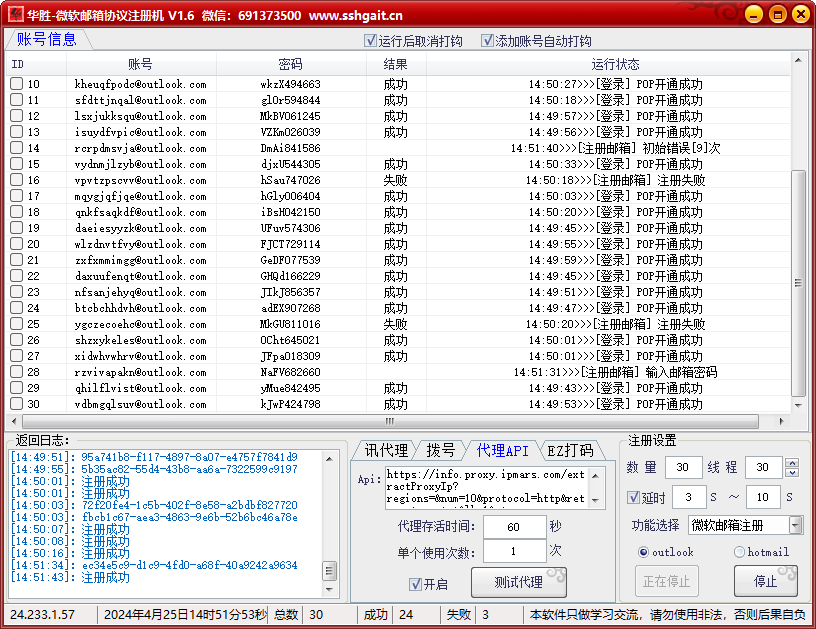The width and height of the screenshot is (816, 629).
Task: Select the hotmail radio button
Action: [x=739, y=552]
